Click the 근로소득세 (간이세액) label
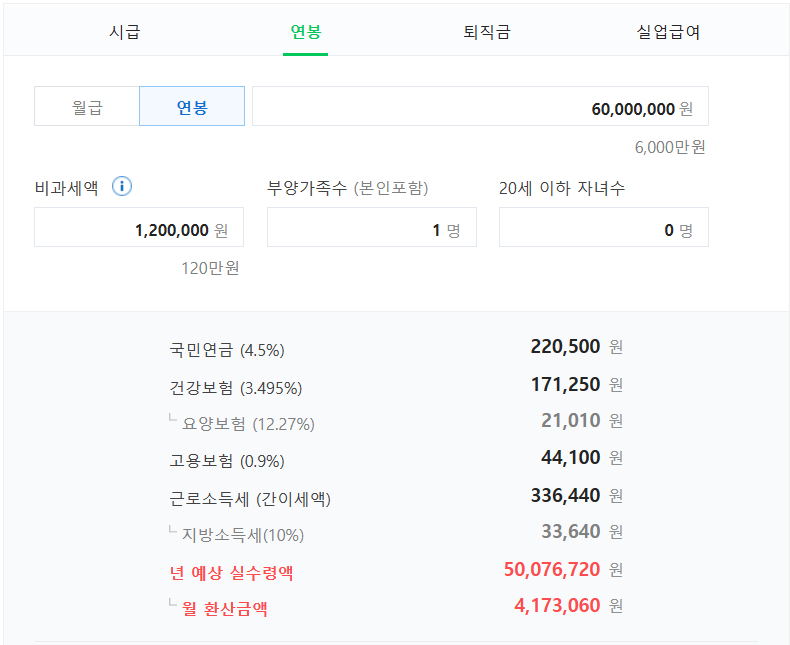Image resolution: width=790 pixels, height=645 pixels. coord(250,499)
